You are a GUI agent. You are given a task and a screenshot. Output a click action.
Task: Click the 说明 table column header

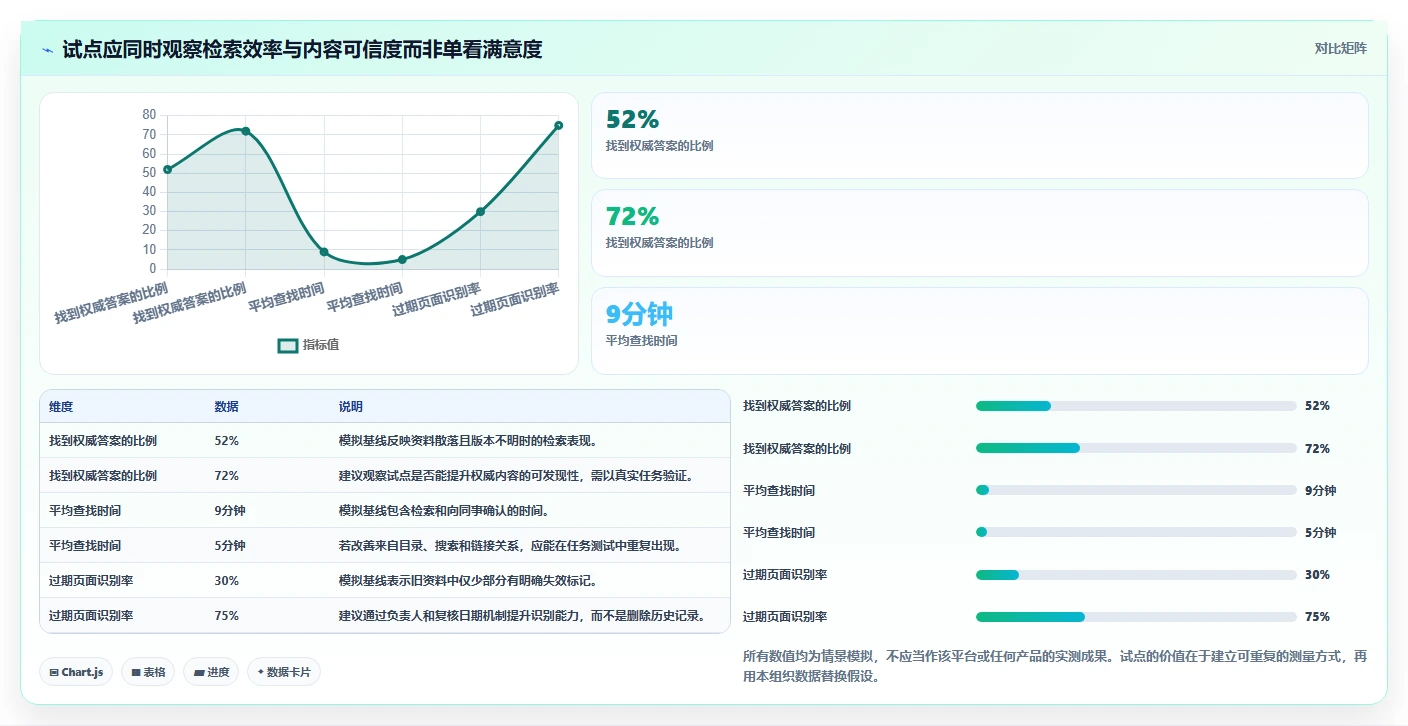pos(351,407)
